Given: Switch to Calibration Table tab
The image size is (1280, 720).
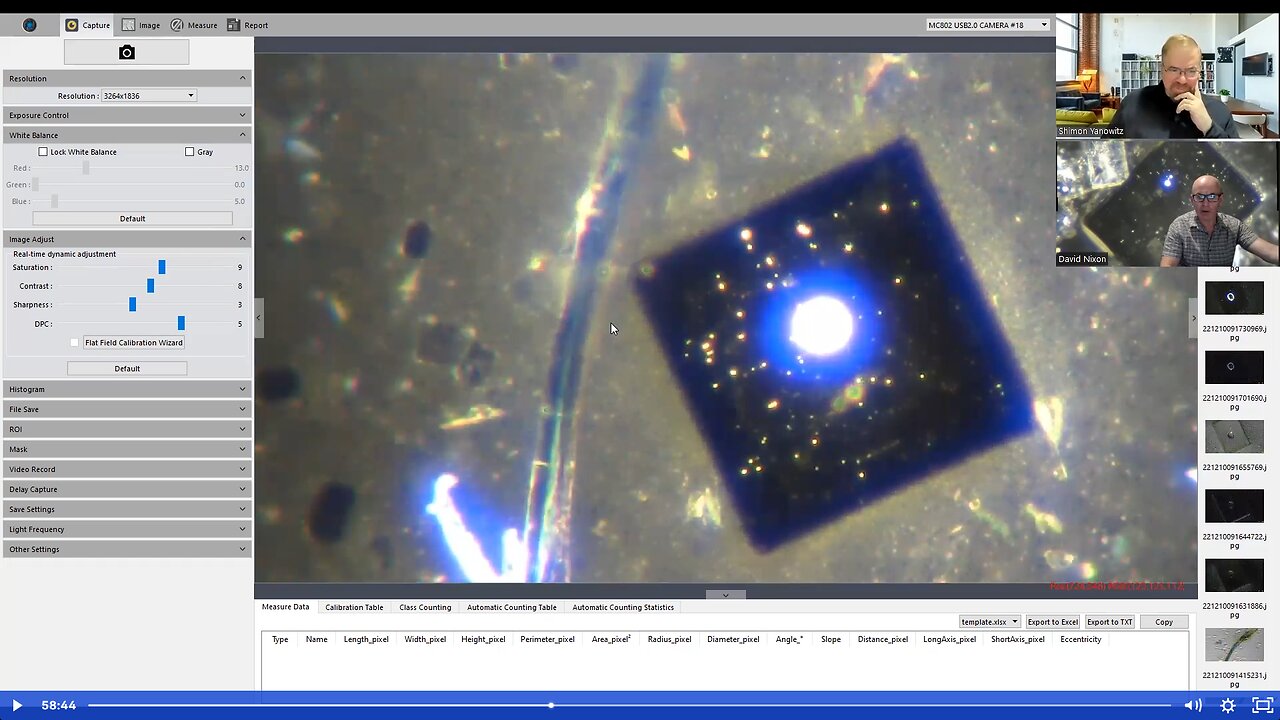Looking at the screenshot, I should (354, 607).
